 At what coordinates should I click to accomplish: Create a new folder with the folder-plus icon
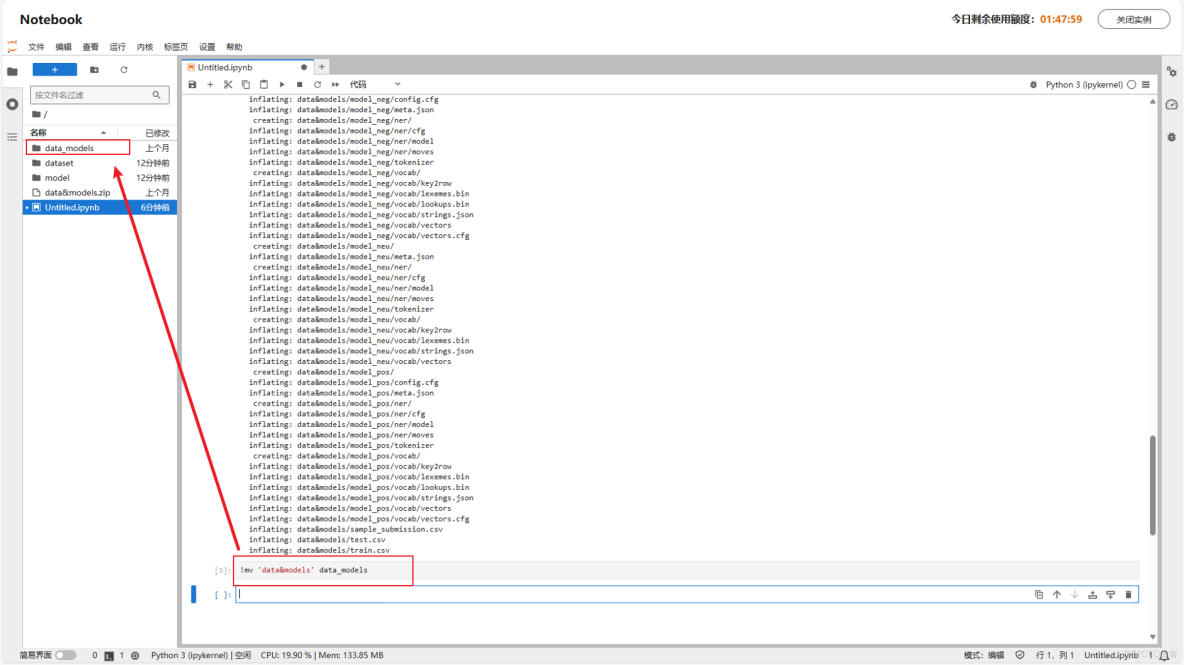click(x=94, y=69)
